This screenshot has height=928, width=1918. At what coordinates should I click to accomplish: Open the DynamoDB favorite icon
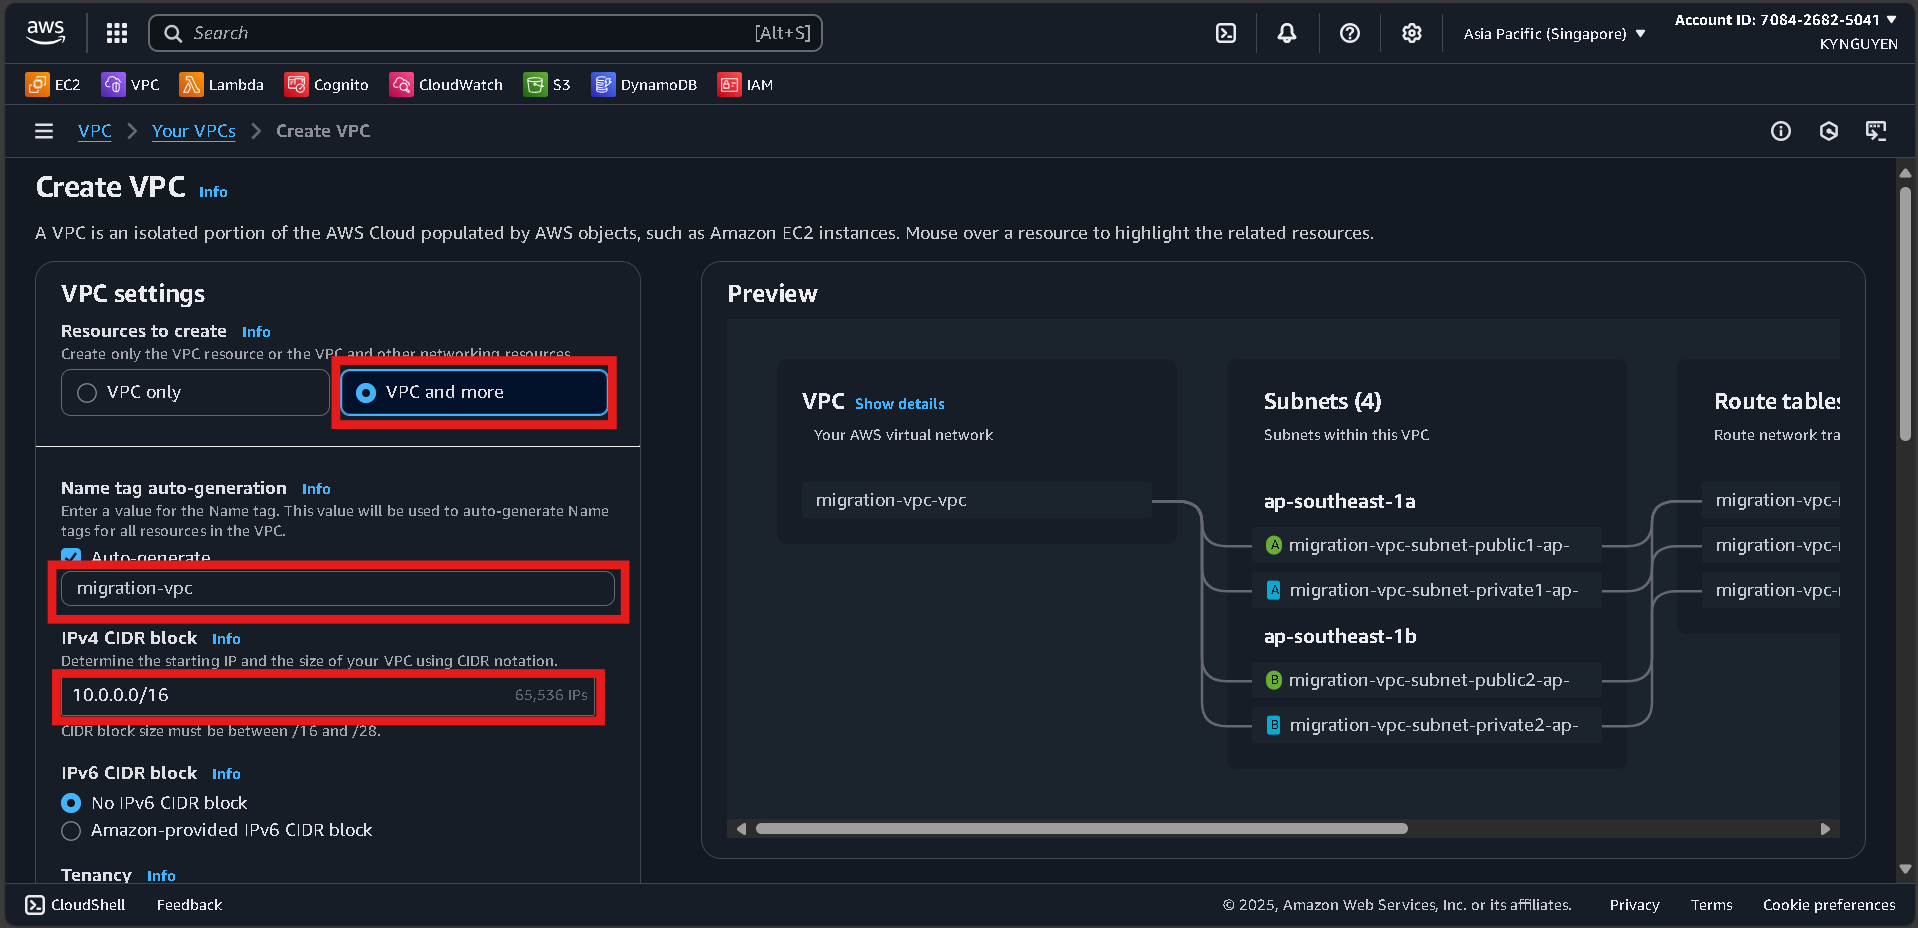[644, 84]
